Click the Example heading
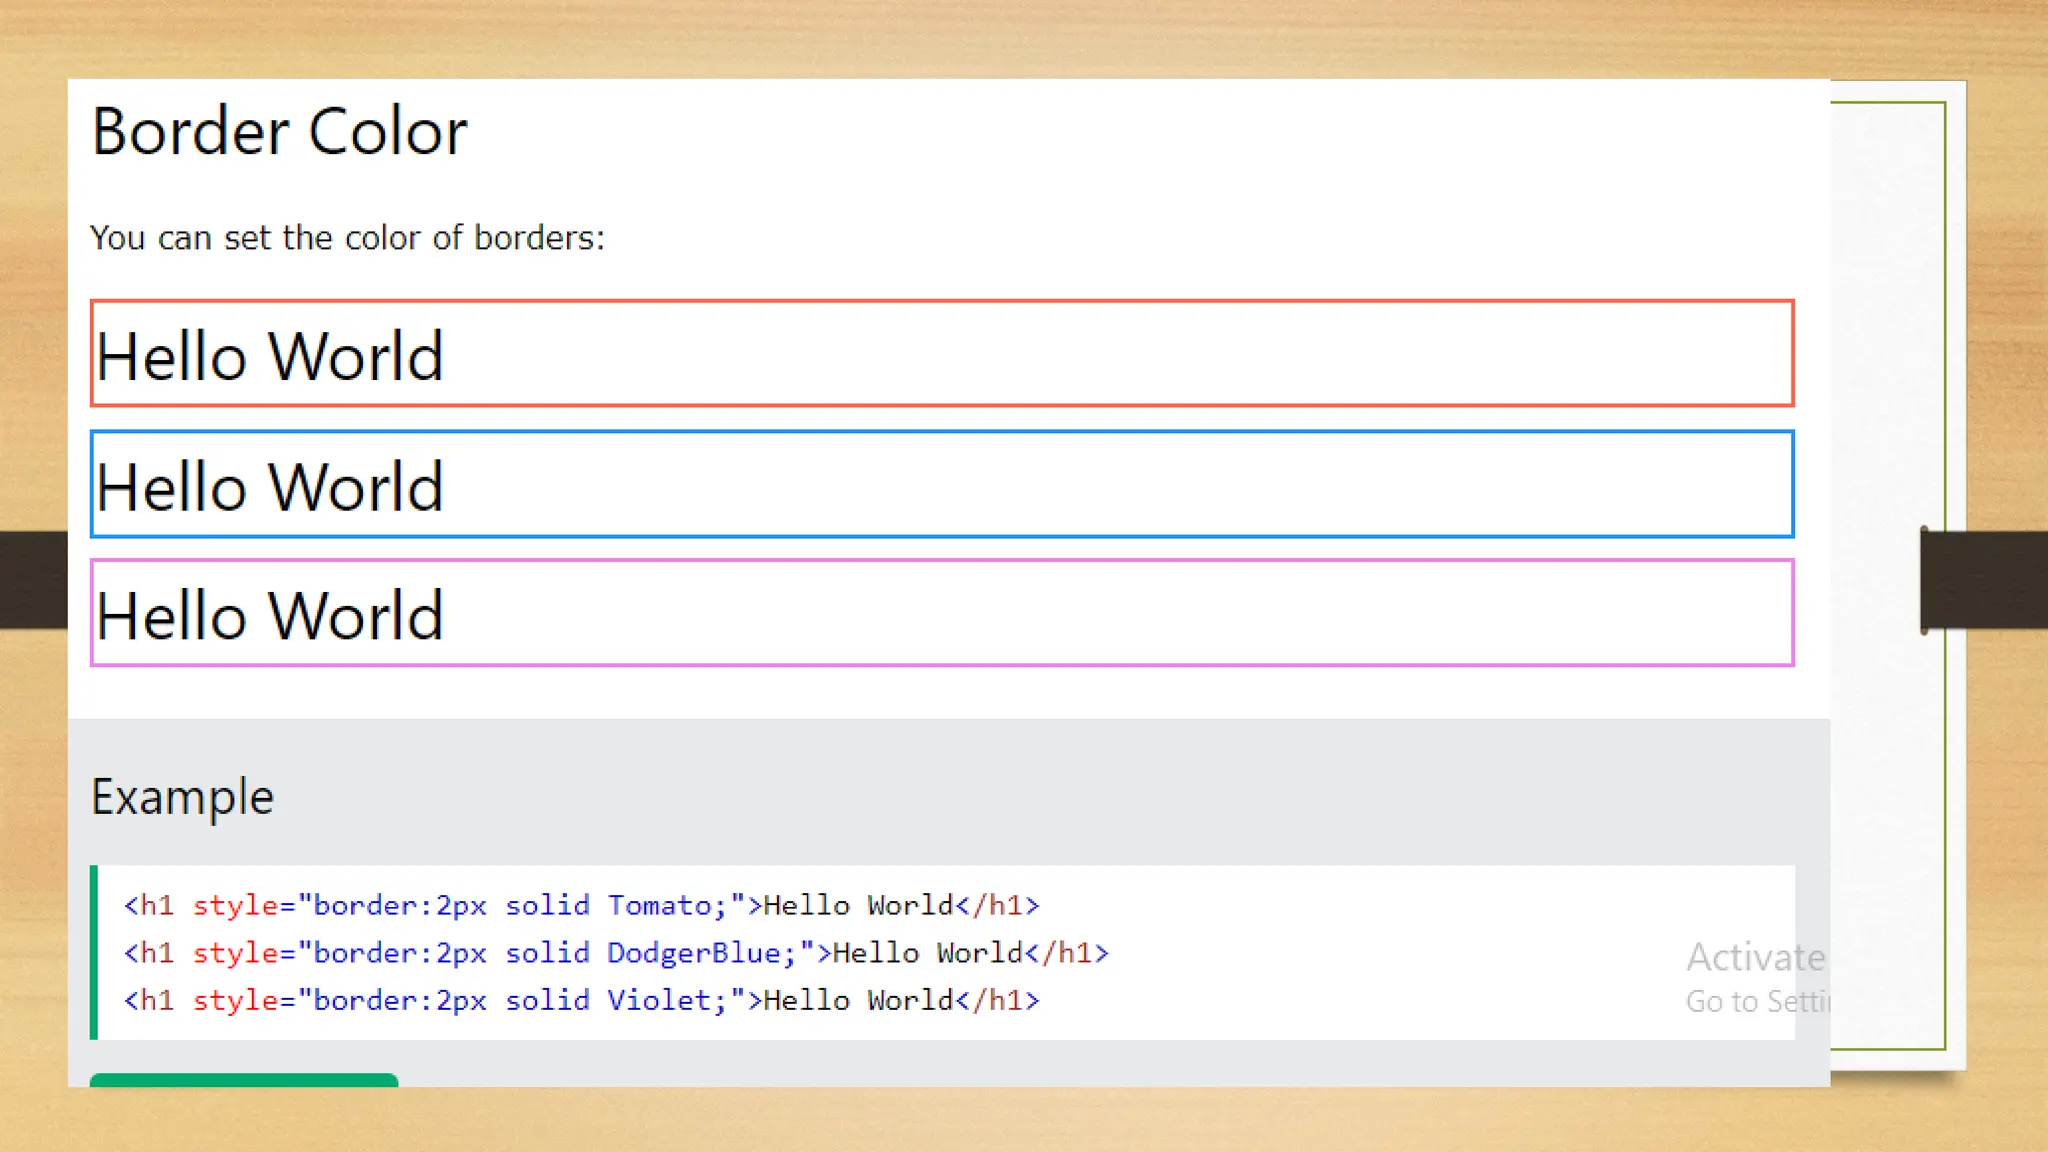This screenshot has width=2048, height=1152. [x=182, y=797]
